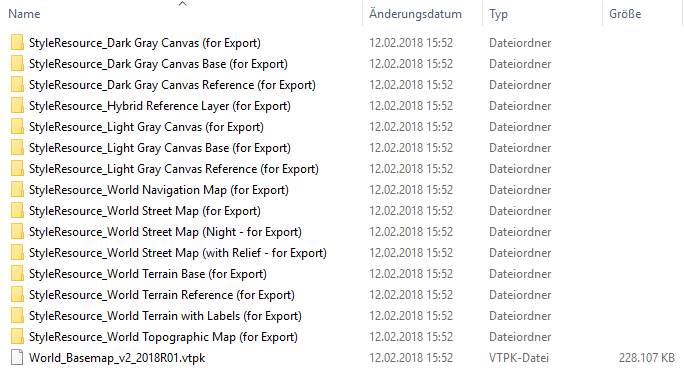The image size is (684, 376).
Task: Click file icon of World_Basemap_v2_2018R01.vtpk
Action: 17,358
